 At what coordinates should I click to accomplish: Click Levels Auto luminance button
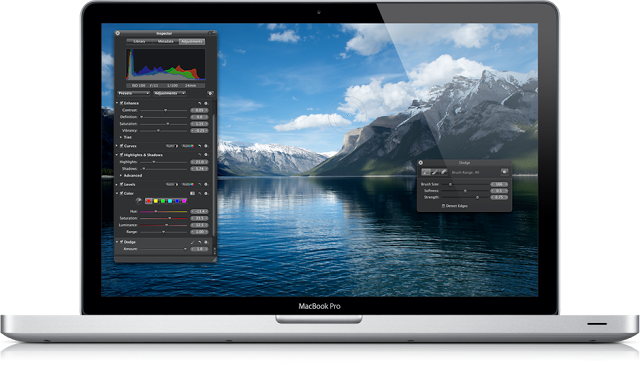(171, 184)
